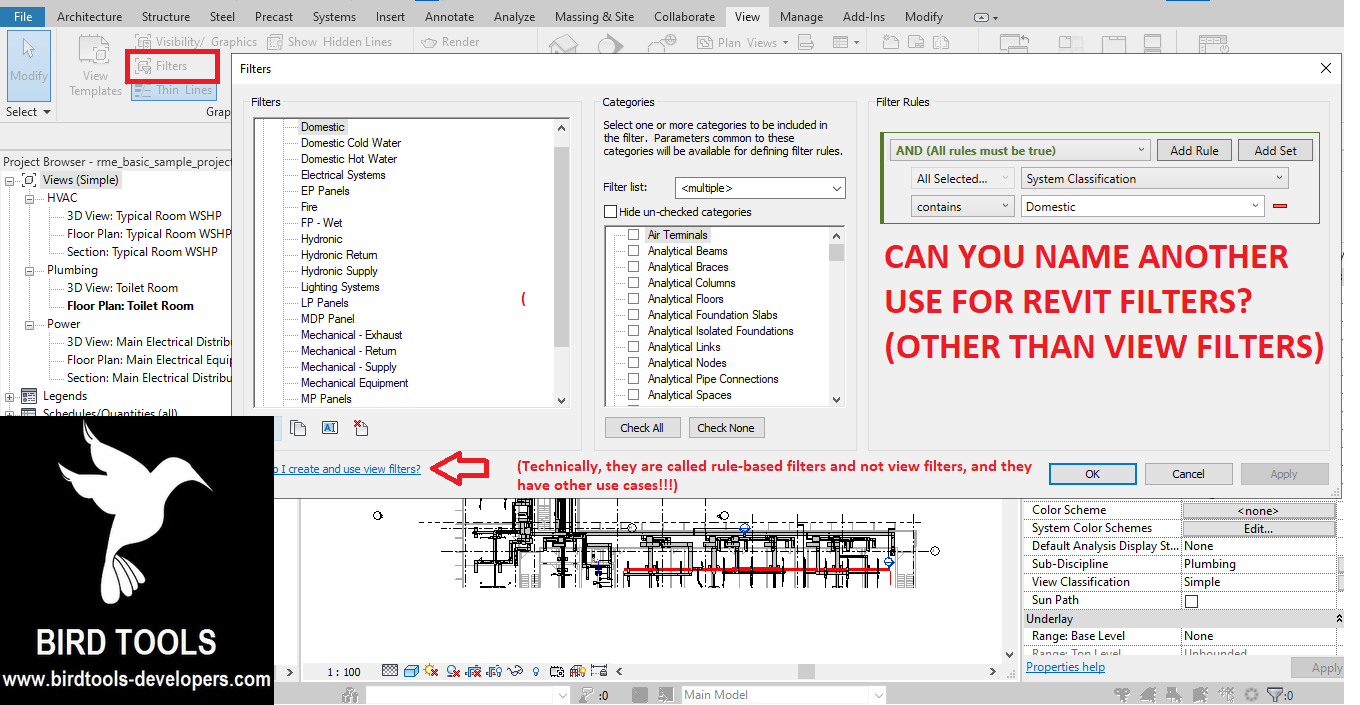Open Detail Level icon in view bar
Screen dimensions: 1360x705
[x=390, y=670]
